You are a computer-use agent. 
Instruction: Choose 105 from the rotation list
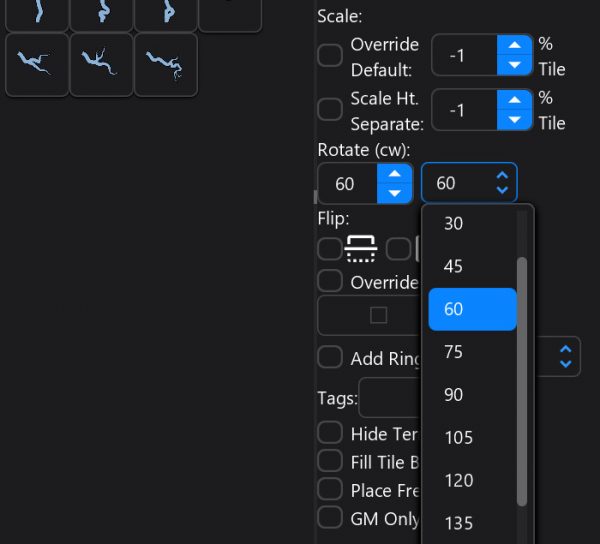472,438
